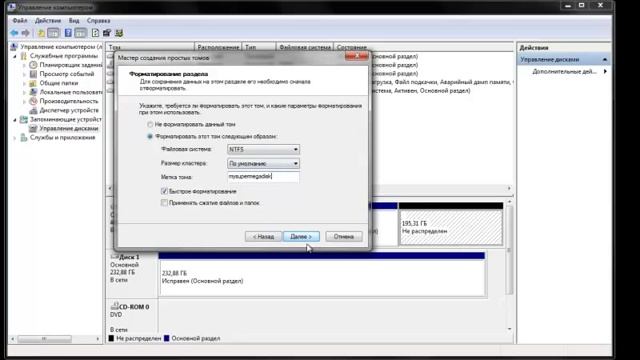This screenshot has width=640, height=360.
Task: Enable 'Применять сжатие файлов и папок' checkbox
Action: click(x=164, y=202)
